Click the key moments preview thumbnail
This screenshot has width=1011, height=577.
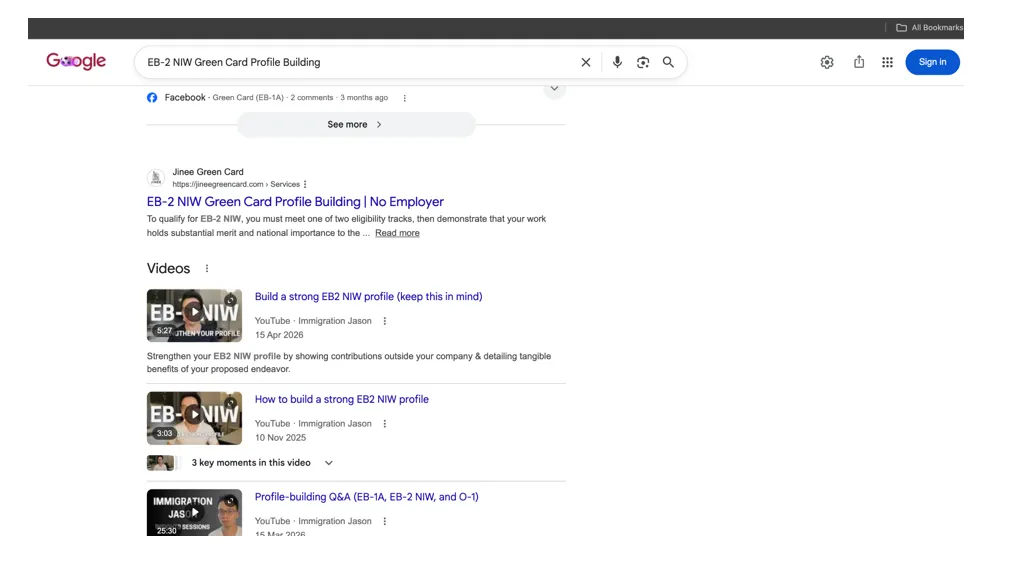[161, 463]
